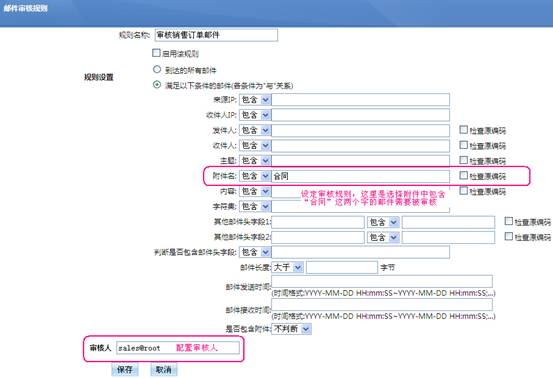Viewport: 553px width, 378px height.
Task: Click the 规则名称 input field
Action: tap(216, 35)
